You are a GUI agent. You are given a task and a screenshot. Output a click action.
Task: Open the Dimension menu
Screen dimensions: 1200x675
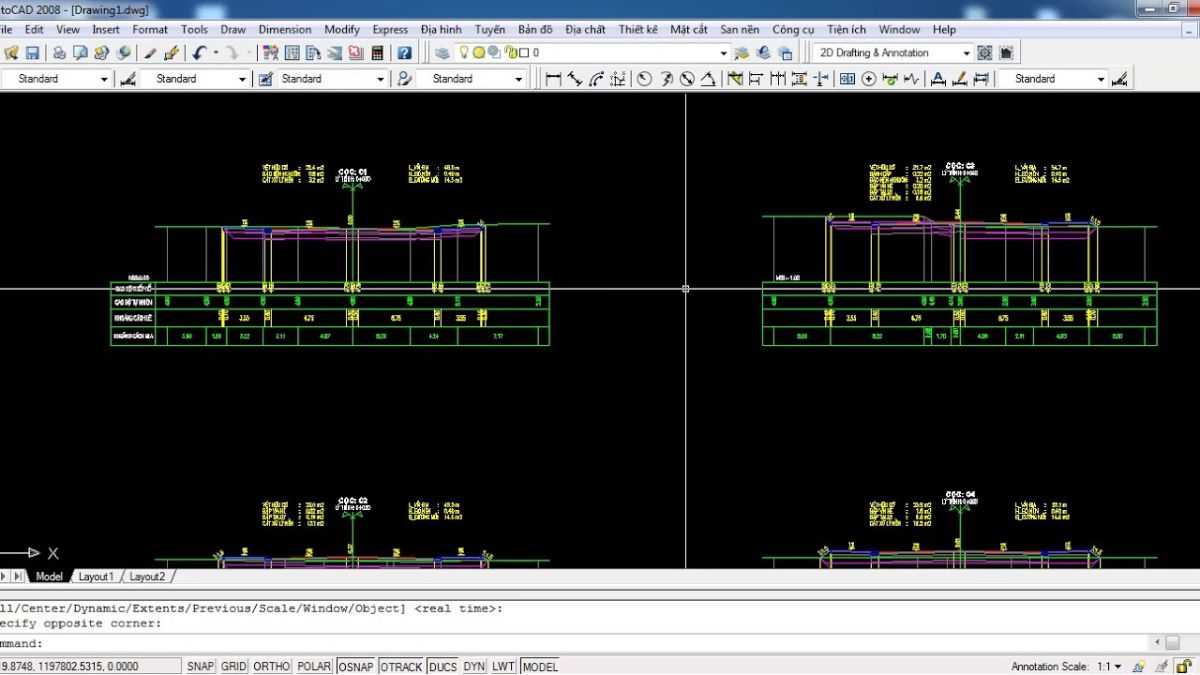pos(285,30)
